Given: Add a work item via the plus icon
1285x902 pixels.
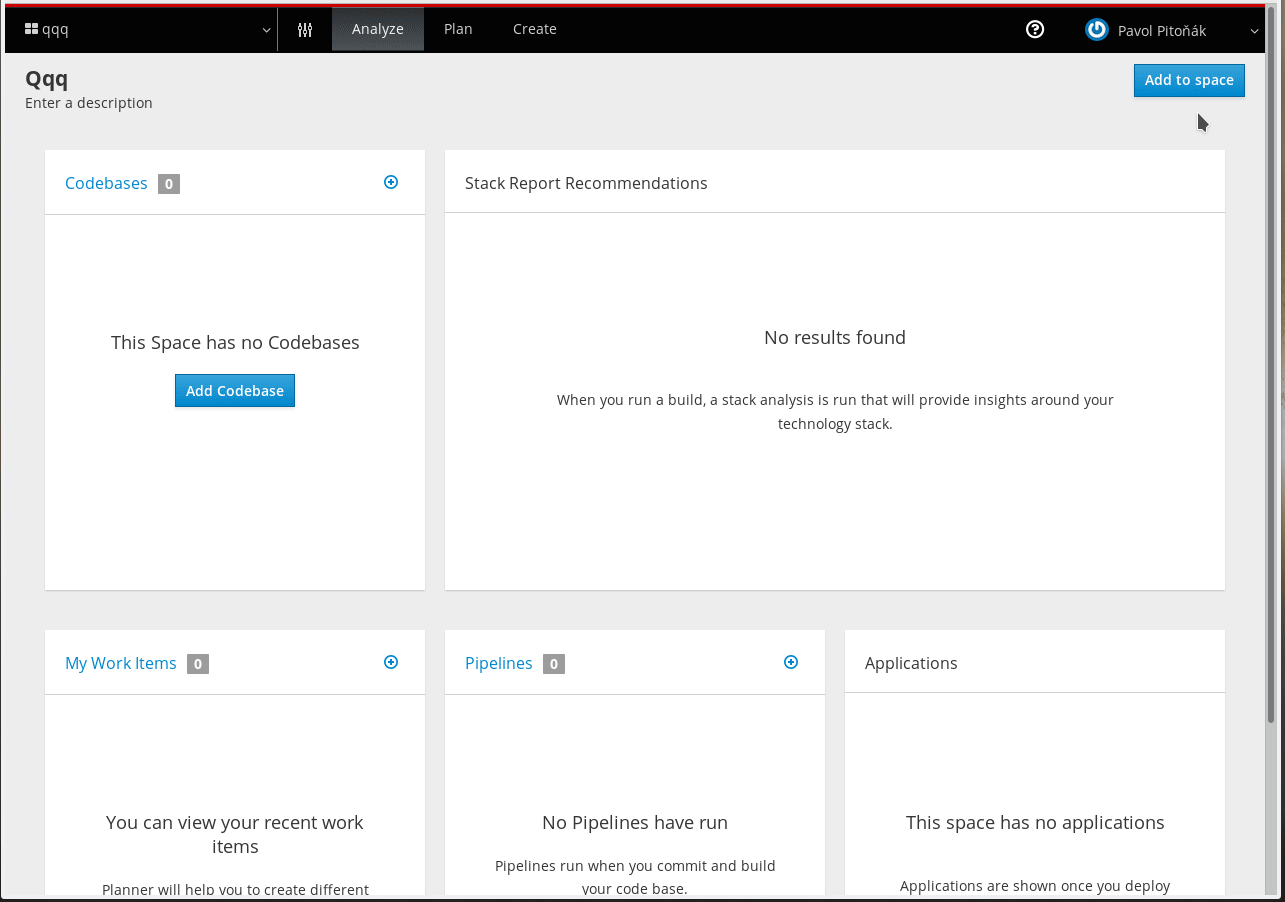Looking at the screenshot, I should (391, 662).
